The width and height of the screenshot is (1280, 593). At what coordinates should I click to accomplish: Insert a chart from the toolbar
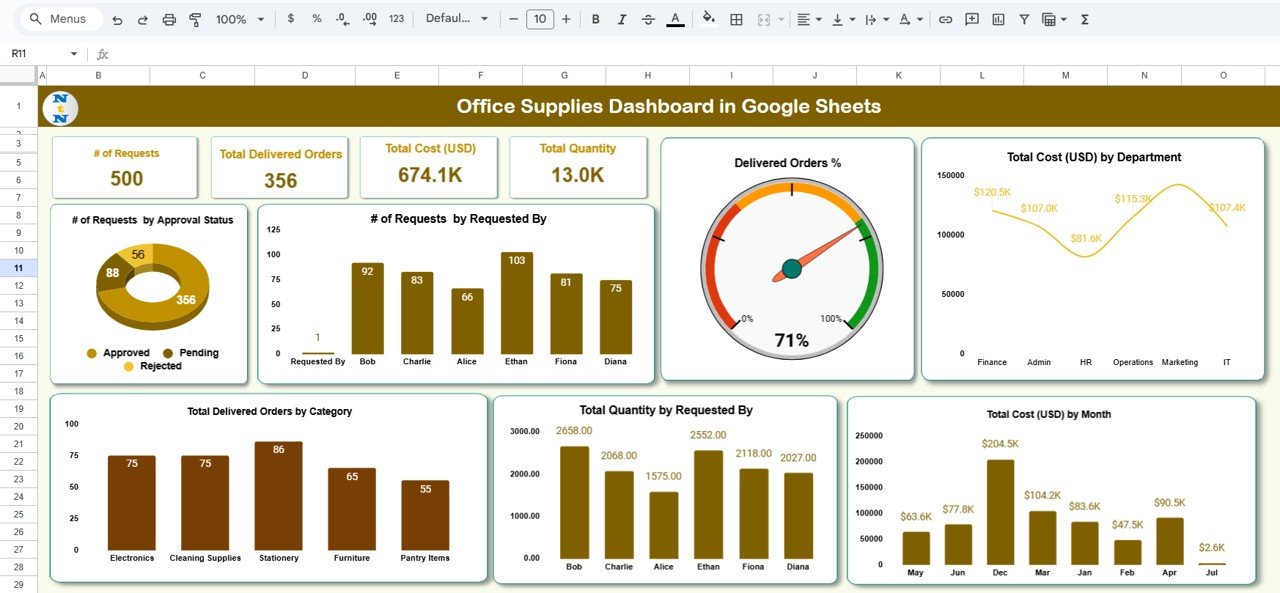point(998,19)
